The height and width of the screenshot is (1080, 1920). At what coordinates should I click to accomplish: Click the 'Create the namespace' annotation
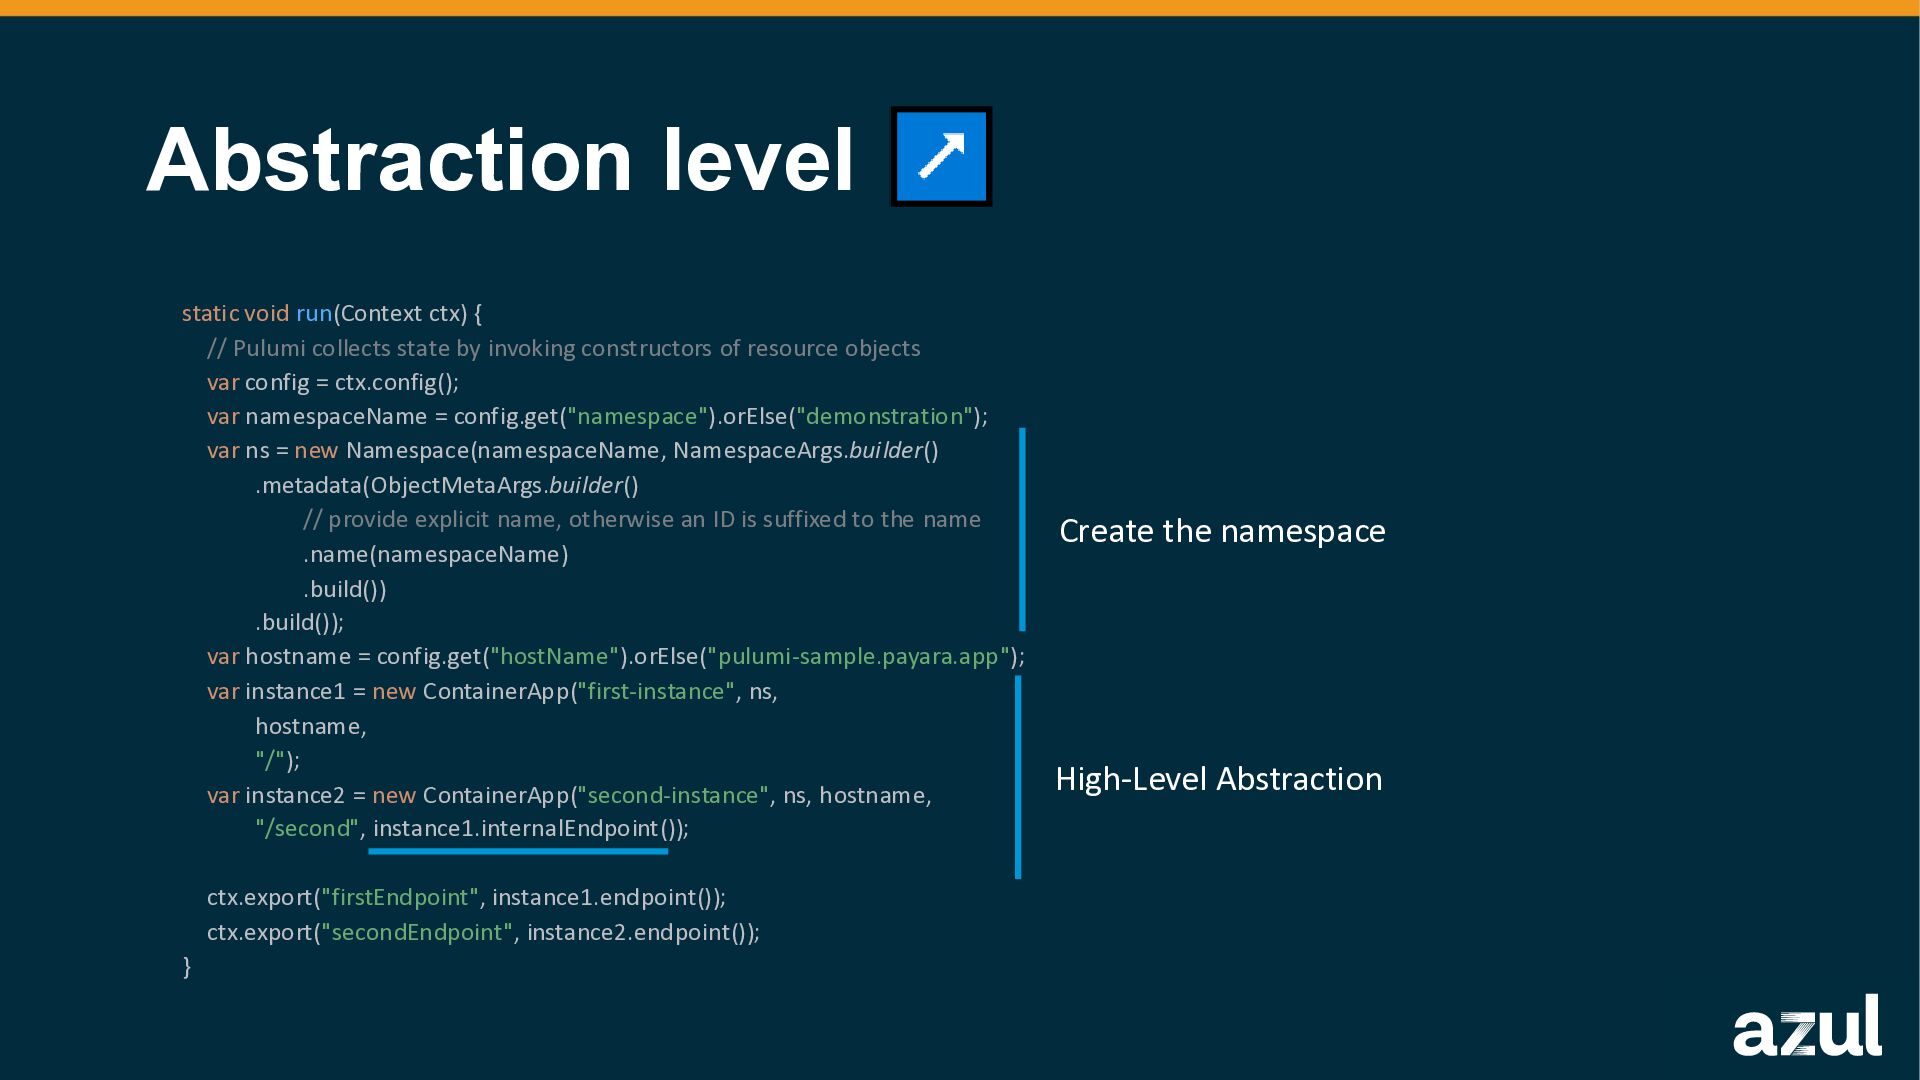[x=1221, y=531]
